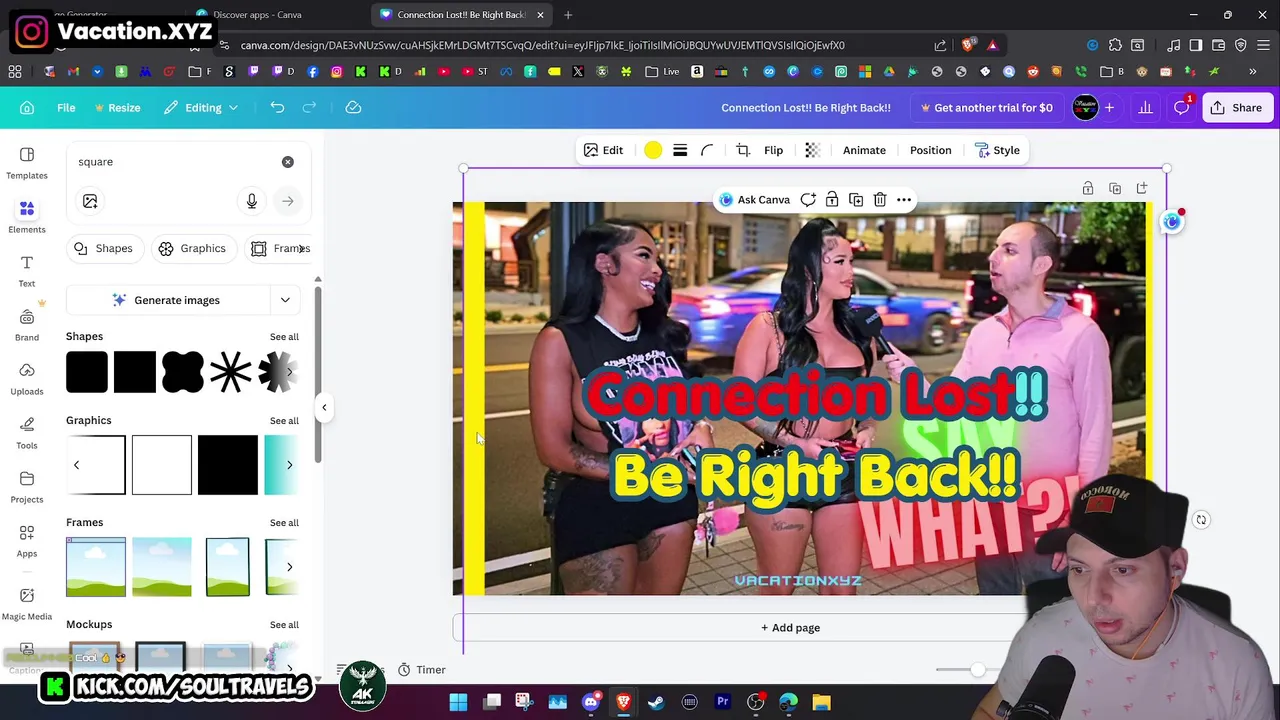
Task: Delete the selected element
Action: (x=880, y=200)
